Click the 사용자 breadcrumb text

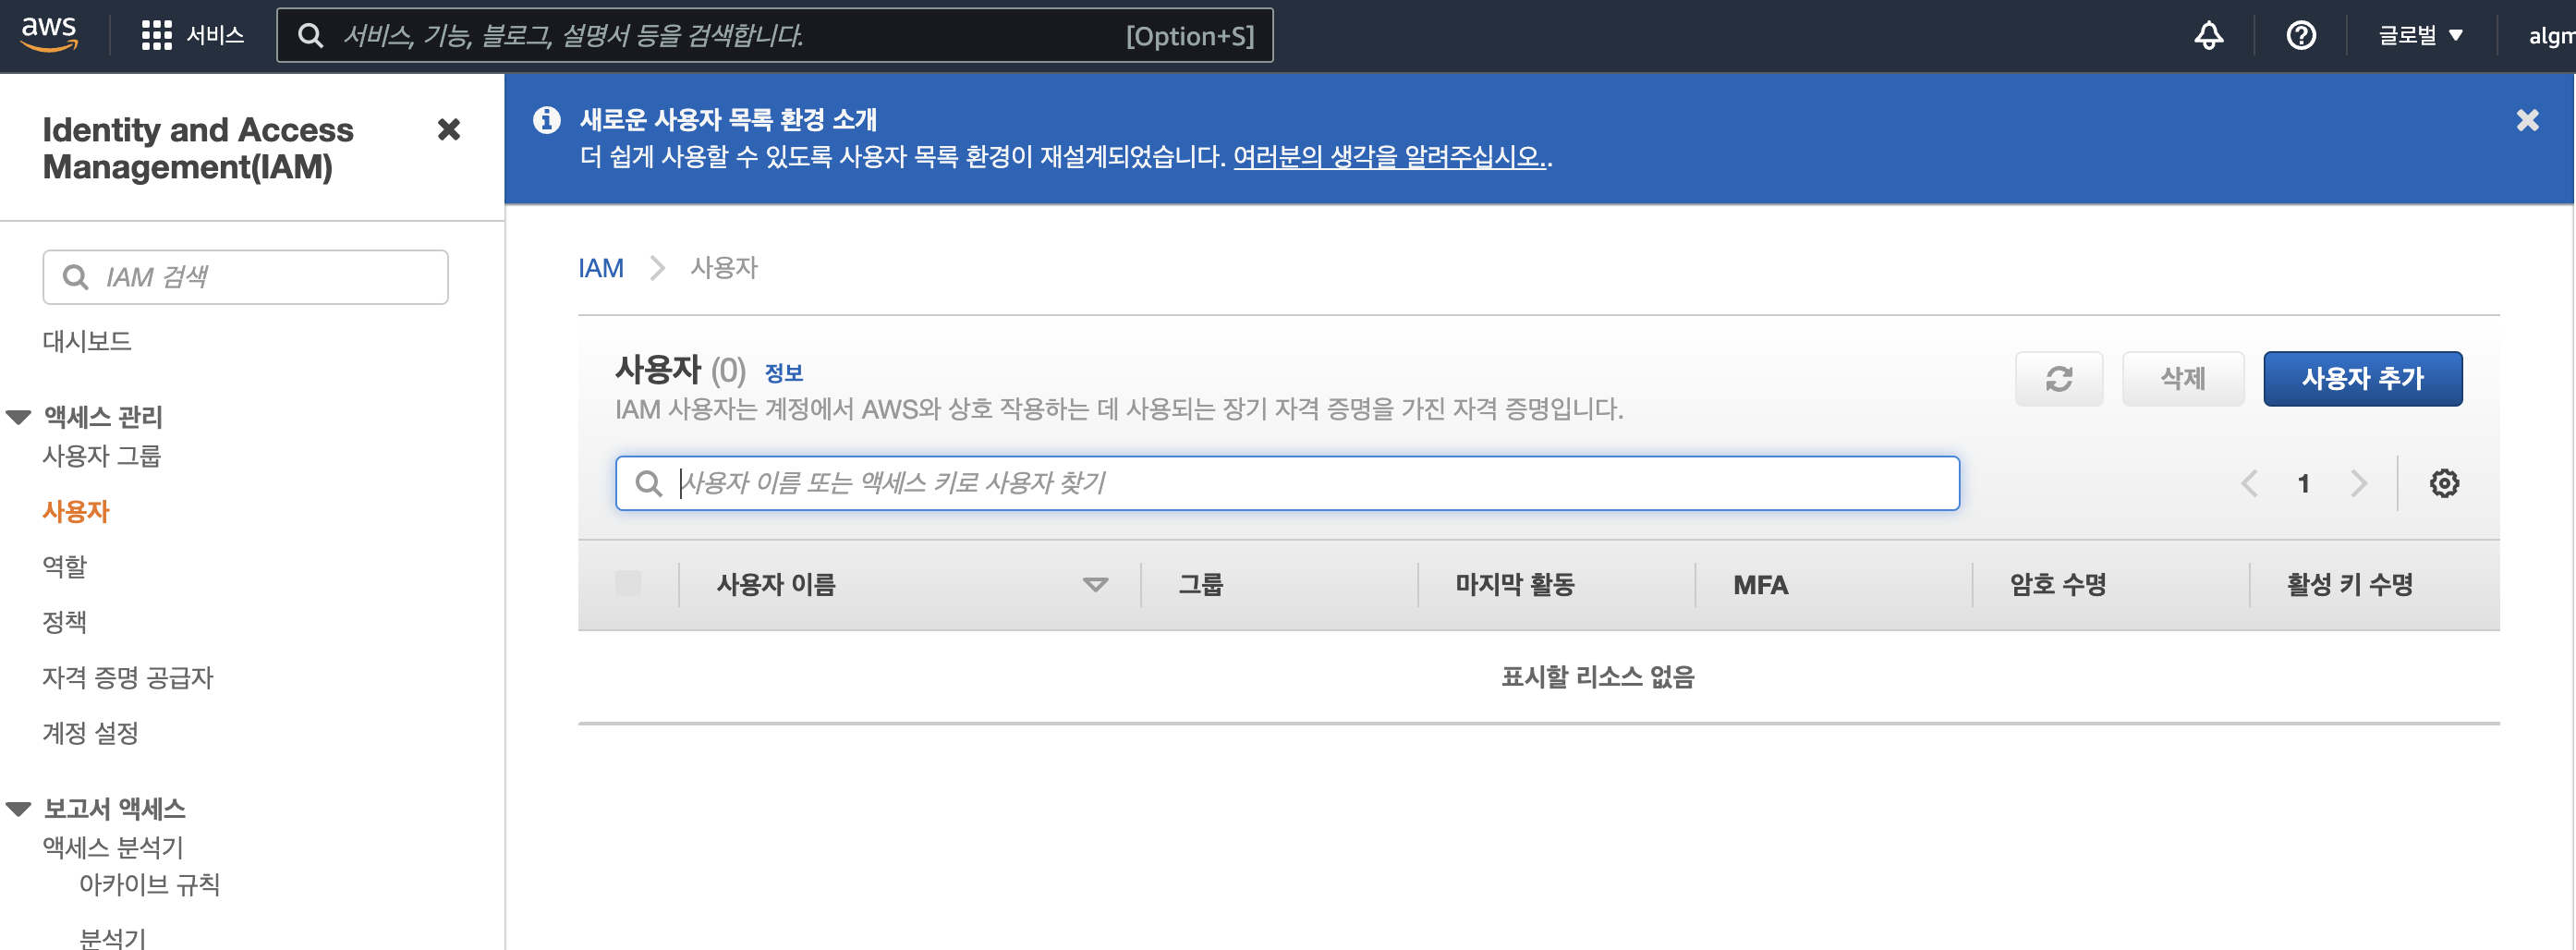[724, 268]
